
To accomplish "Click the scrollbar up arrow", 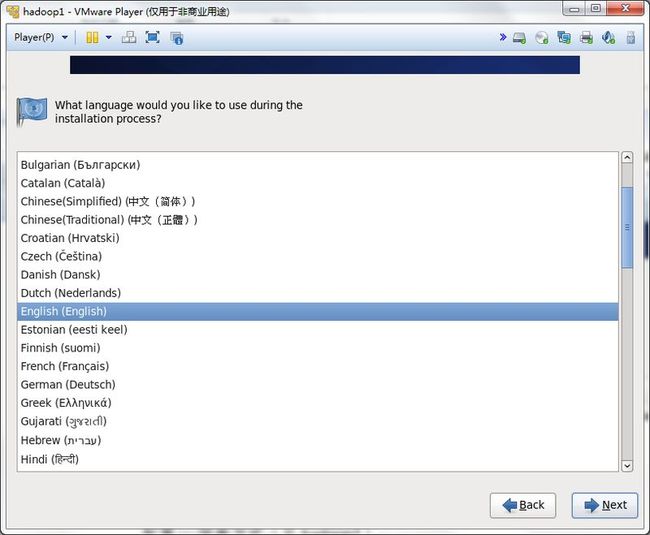I will [627, 157].
